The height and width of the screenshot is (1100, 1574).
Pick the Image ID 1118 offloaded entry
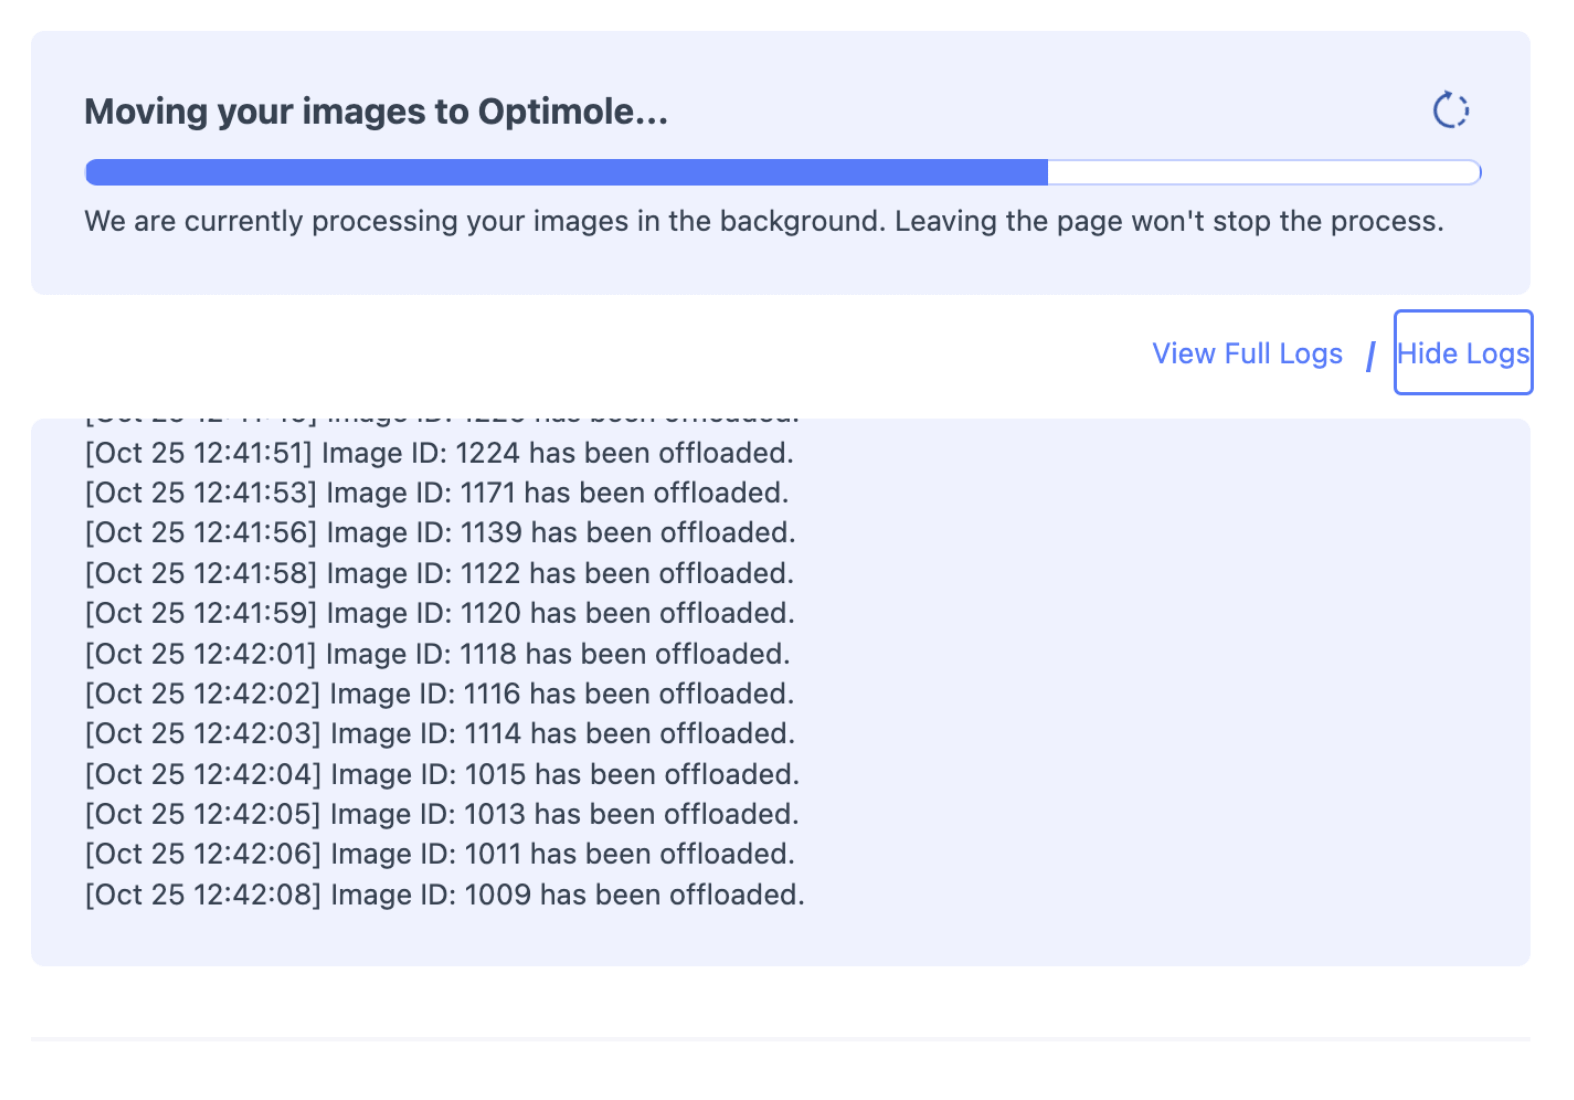point(437,654)
